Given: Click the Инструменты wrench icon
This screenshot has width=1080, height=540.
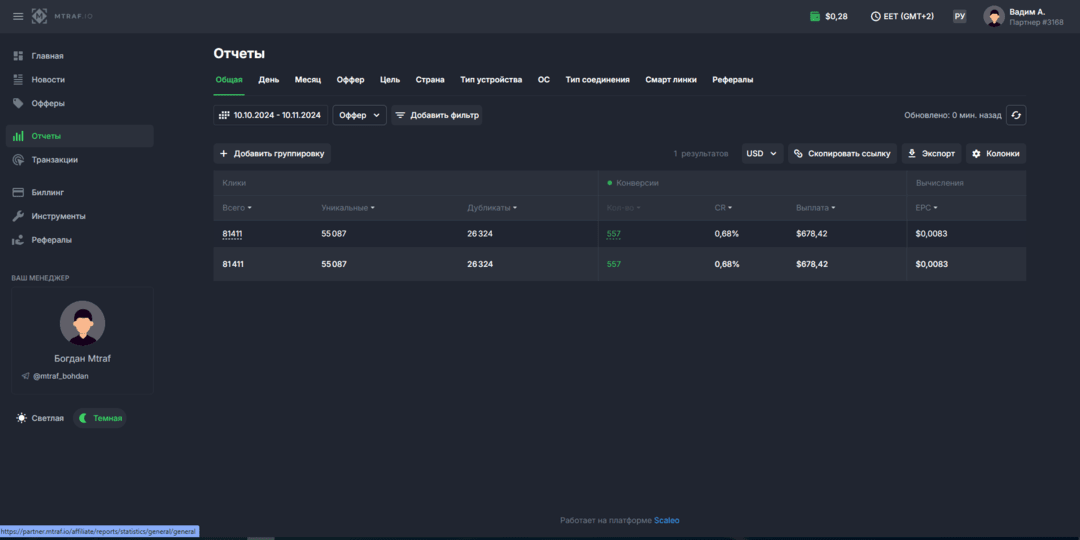Looking at the screenshot, I should point(19,216).
